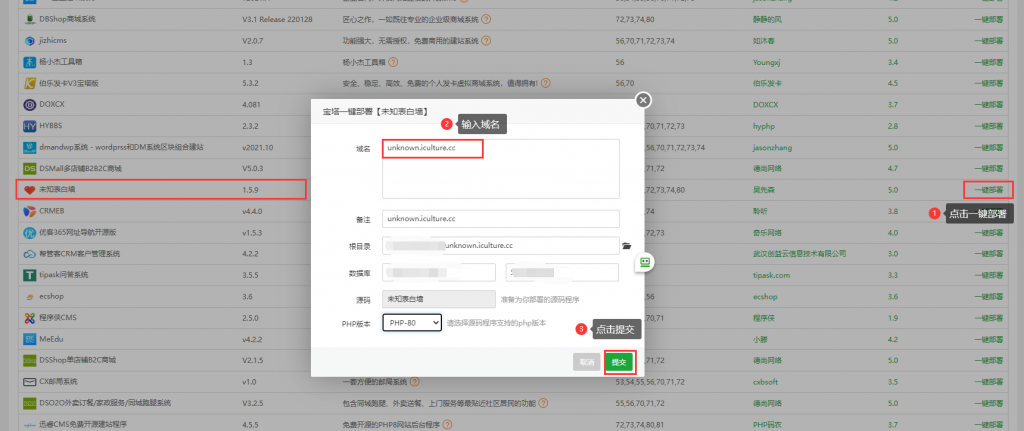Viewport: 1024px width, 431px height.
Task: Click the tipask问答系统 logo icon
Action: click(x=29, y=275)
